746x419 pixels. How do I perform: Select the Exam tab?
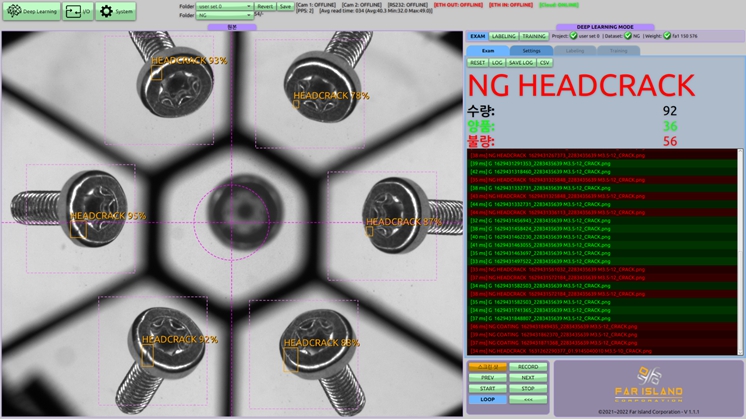pyautogui.click(x=488, y=50)
